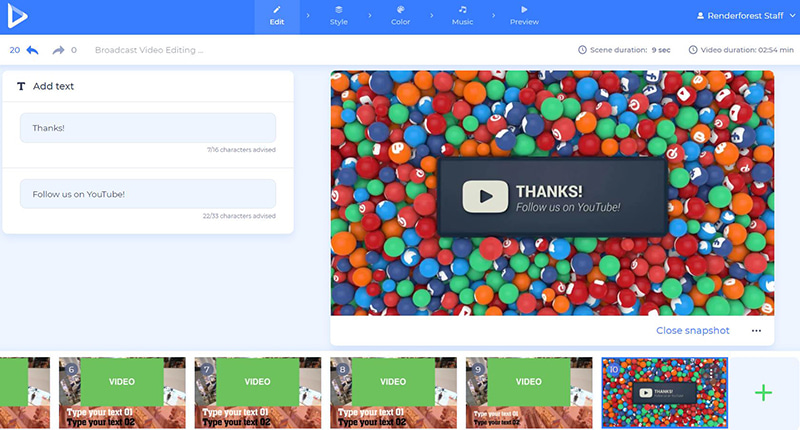
Task: Click the Add text T icon
Action: tap(21, 86)
